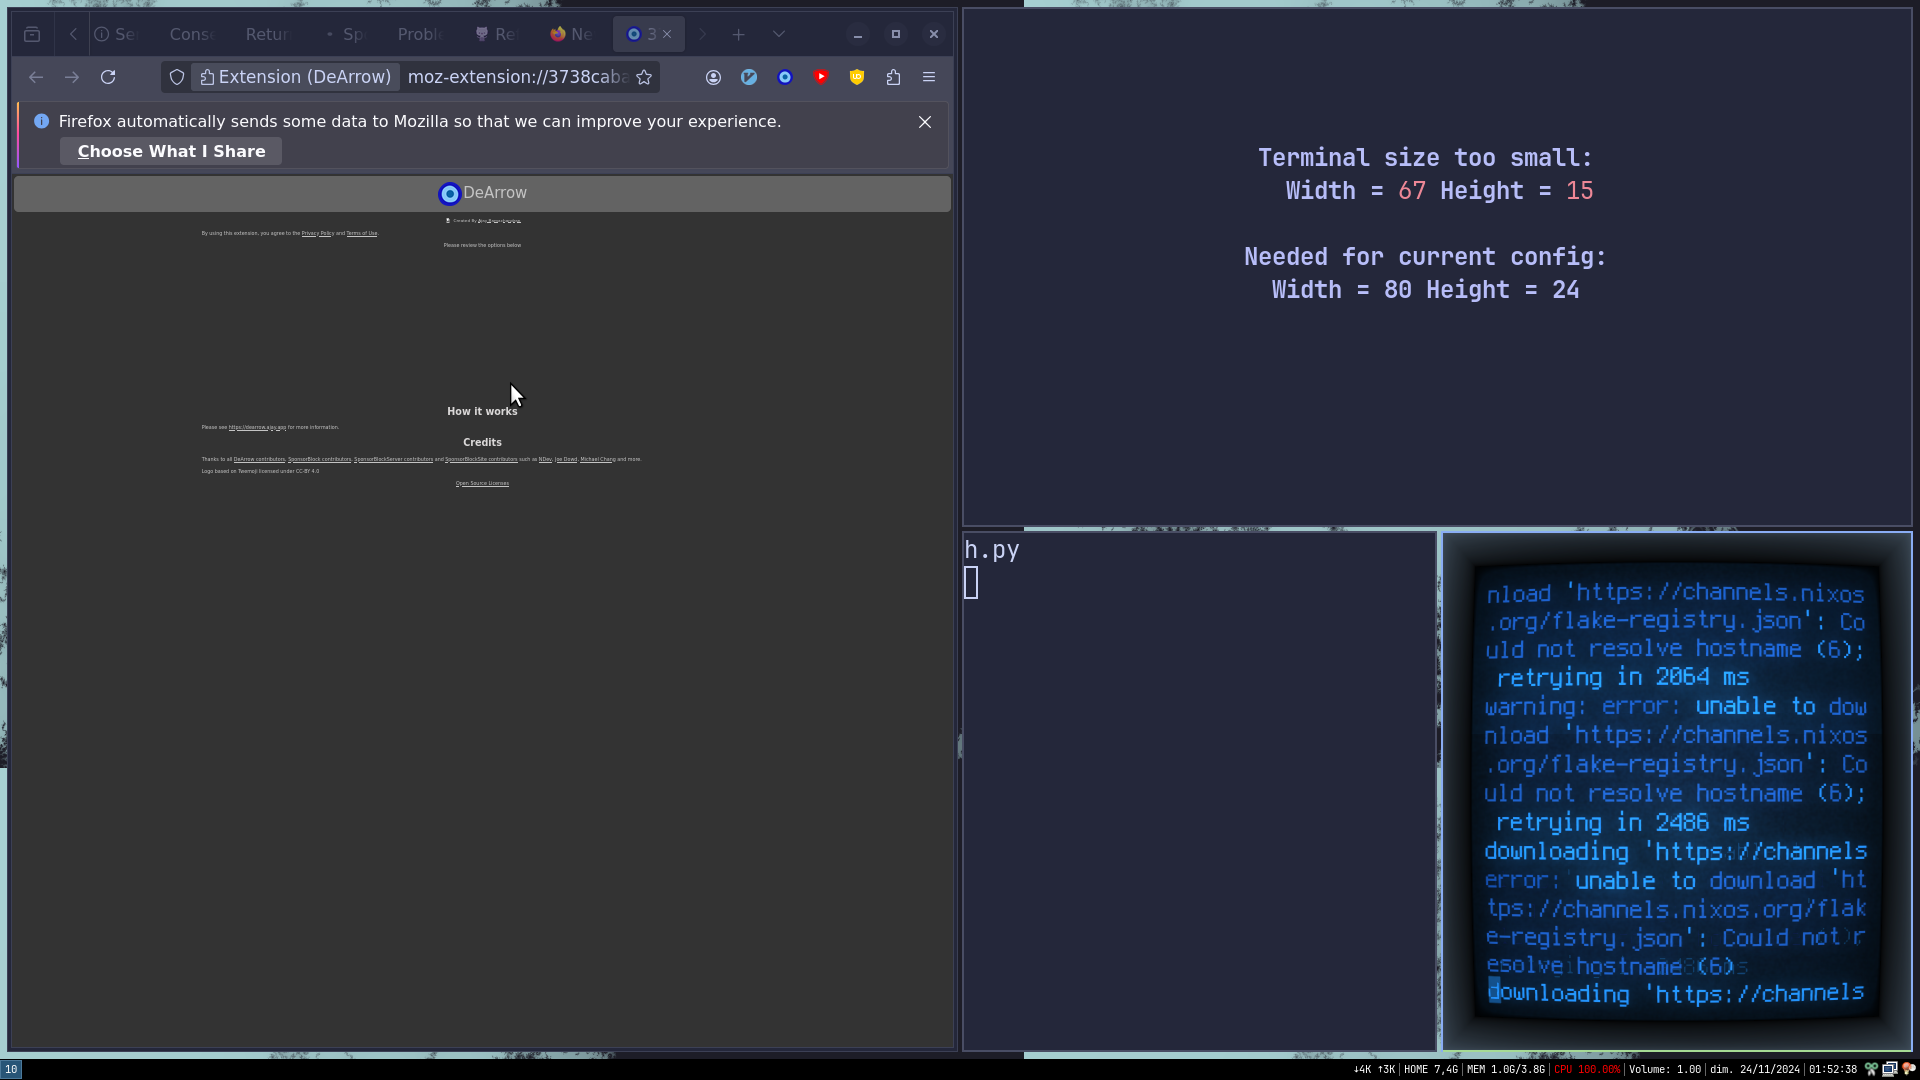Click the Extension (DeArrow) identity label
This screenshot has width=1920, height=1080.
(x=295, y=77)
